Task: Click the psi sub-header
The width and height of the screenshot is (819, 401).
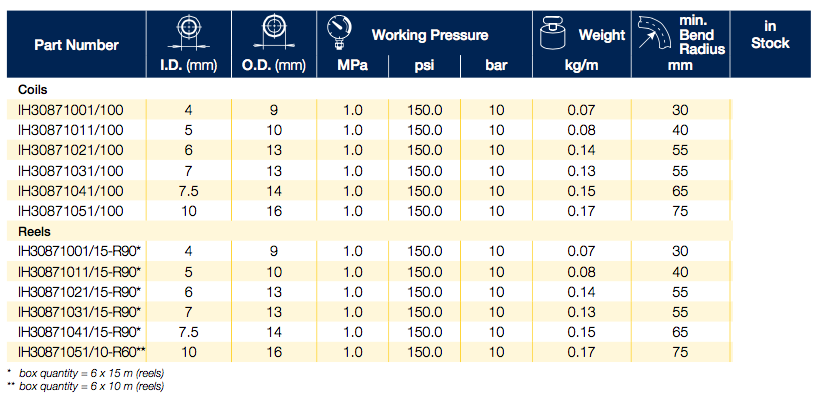Action: coord(423,67)
